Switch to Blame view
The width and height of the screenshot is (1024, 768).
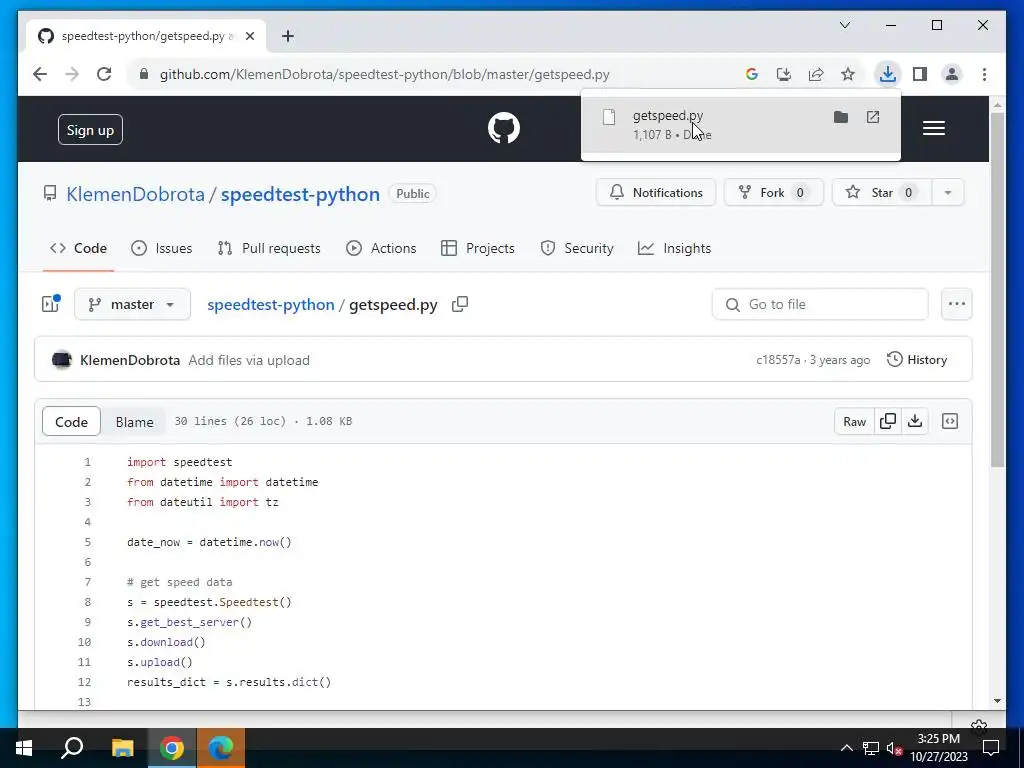click(x=135, y=422)
